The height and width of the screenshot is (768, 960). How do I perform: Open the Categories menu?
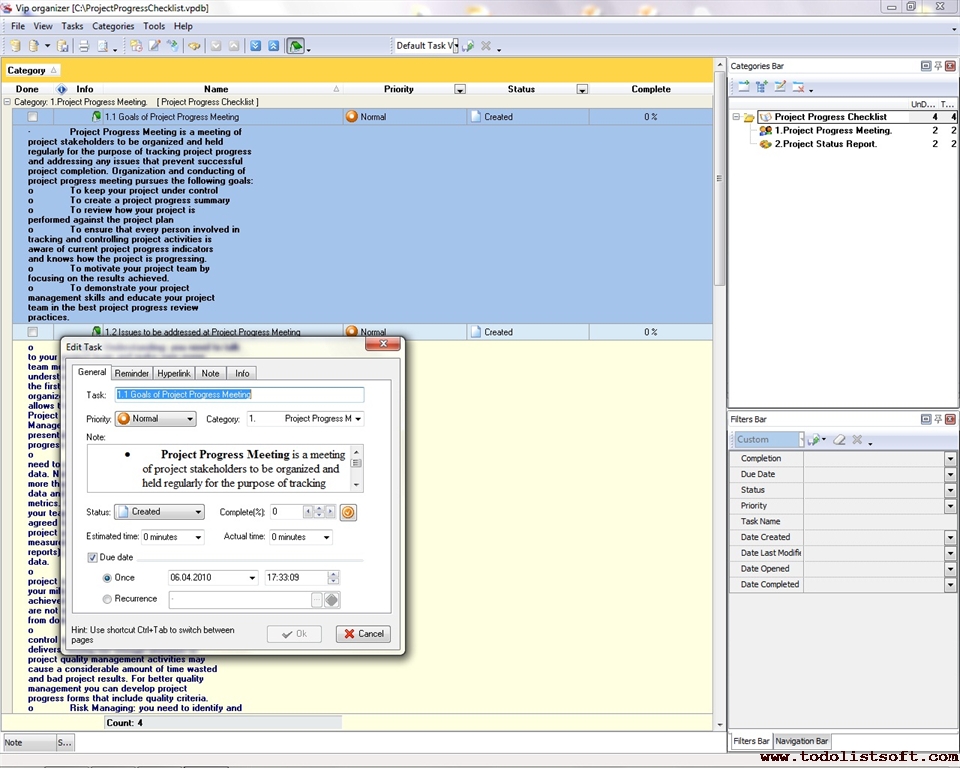112,26
